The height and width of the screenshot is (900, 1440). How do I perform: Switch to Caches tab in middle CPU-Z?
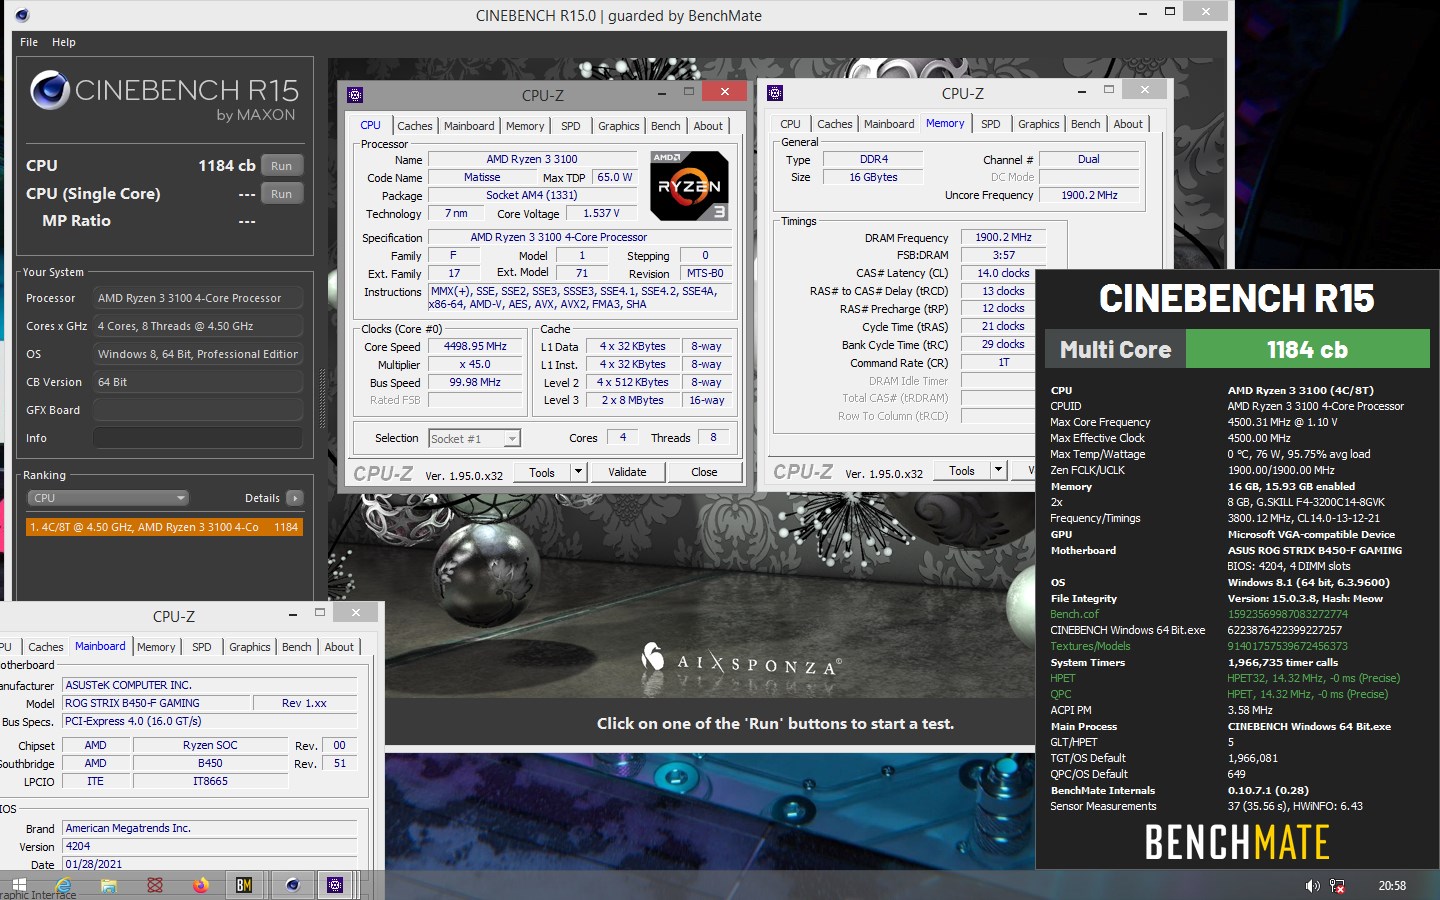tap(415, 126)
